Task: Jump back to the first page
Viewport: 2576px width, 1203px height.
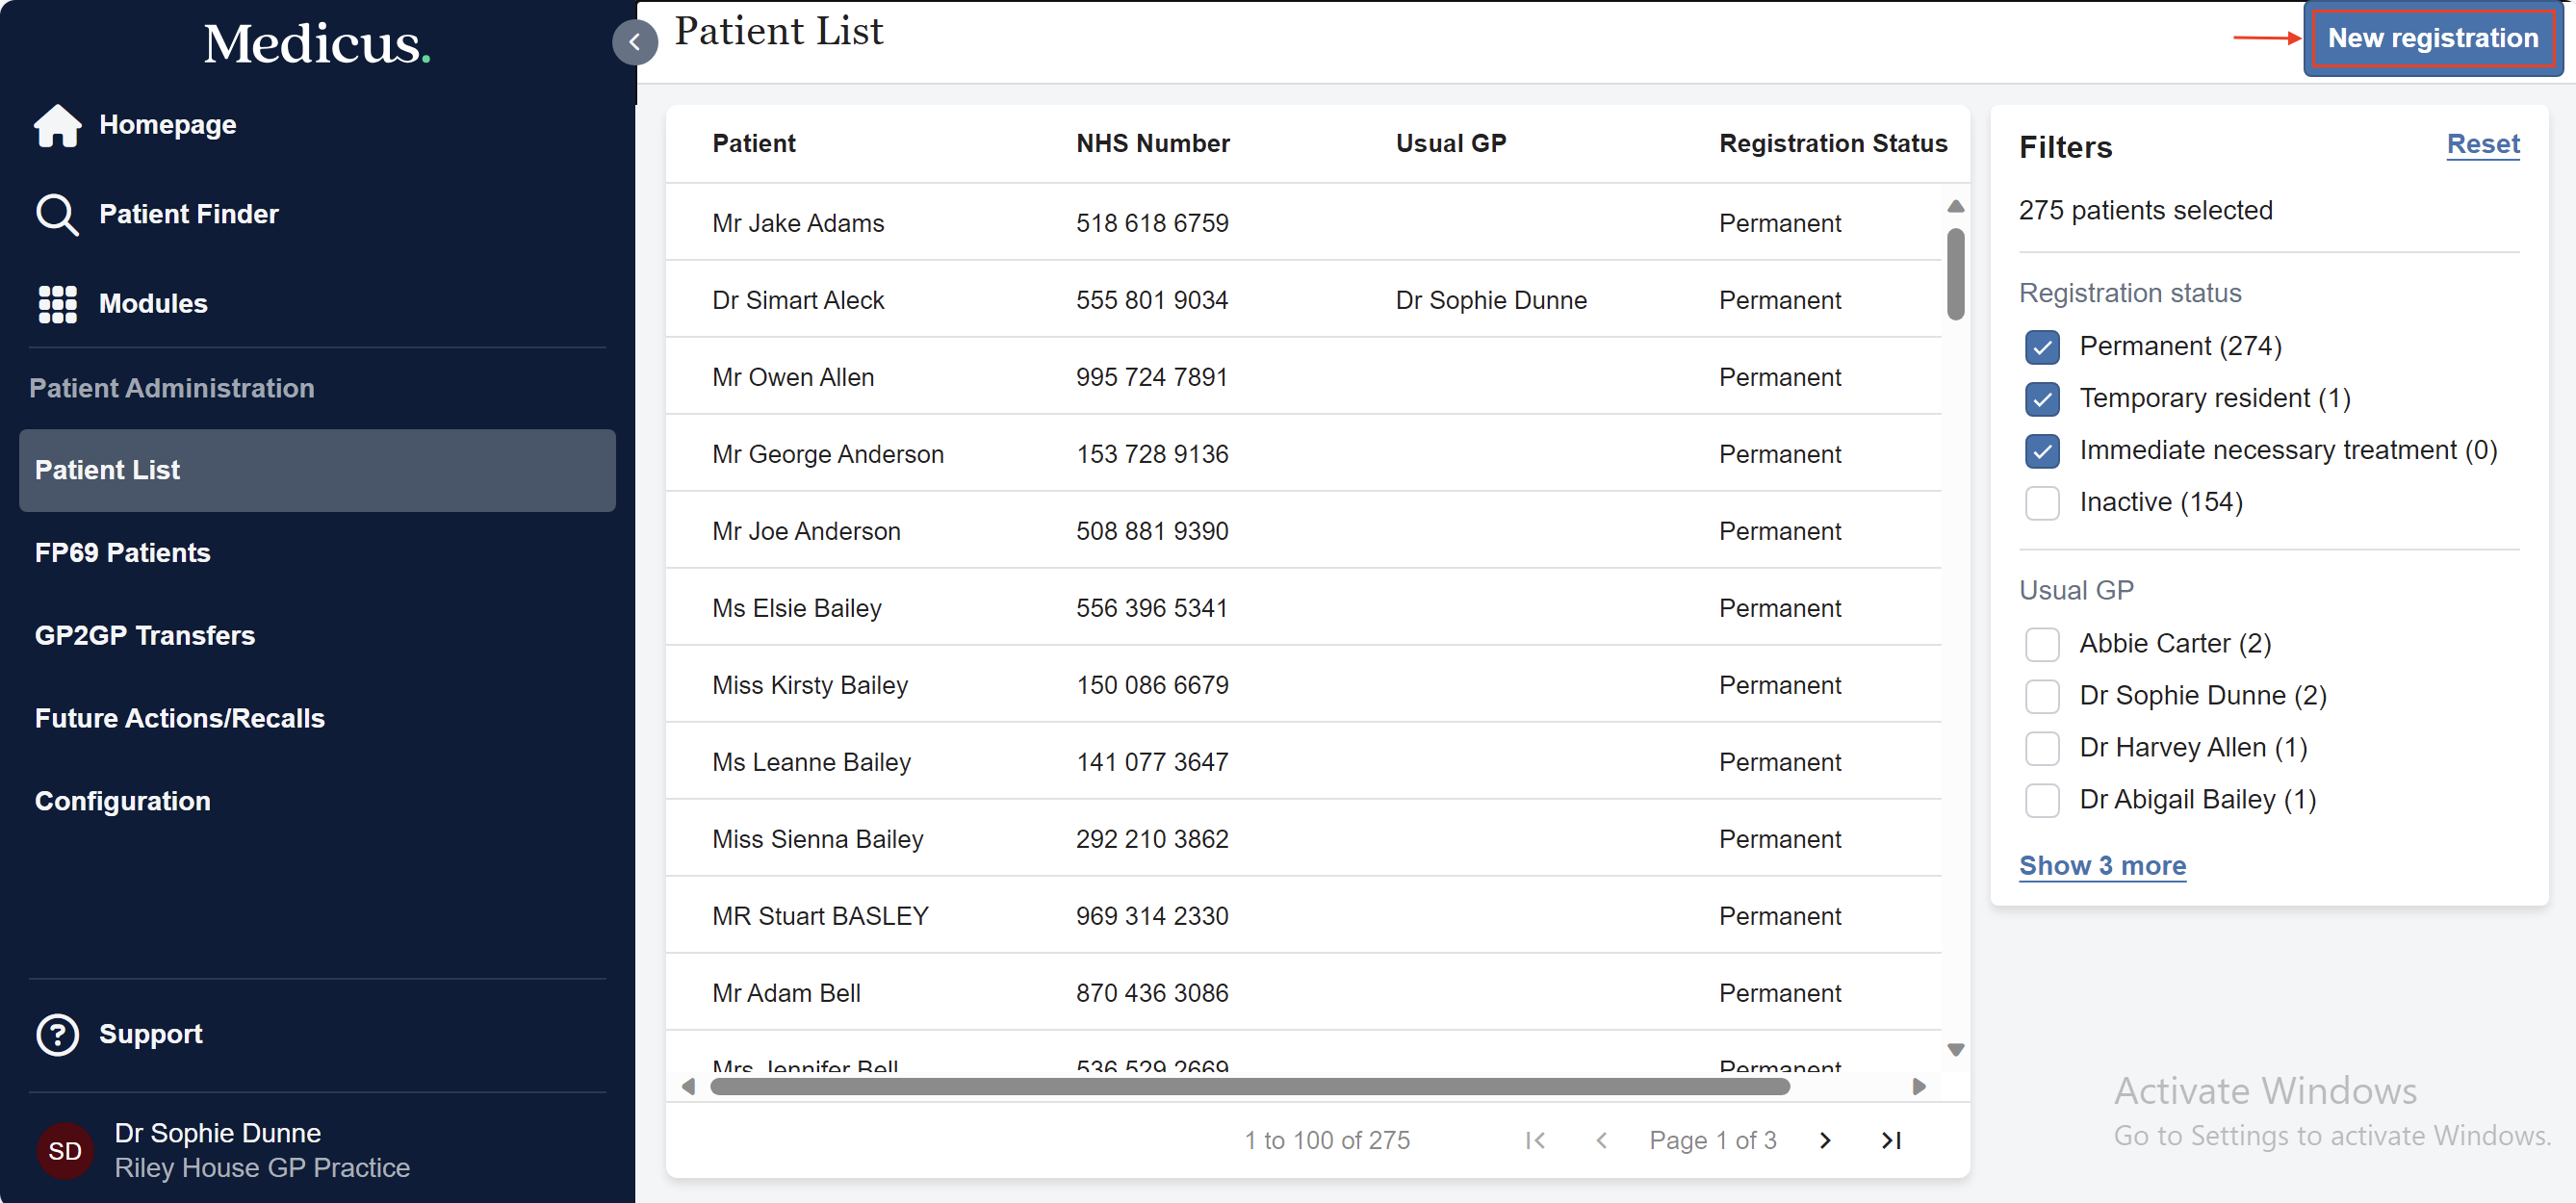Action: (1536, 1140)
